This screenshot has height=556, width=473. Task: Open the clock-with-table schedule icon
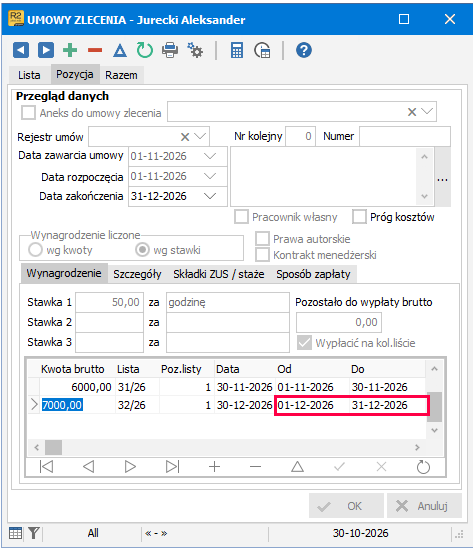262,50
